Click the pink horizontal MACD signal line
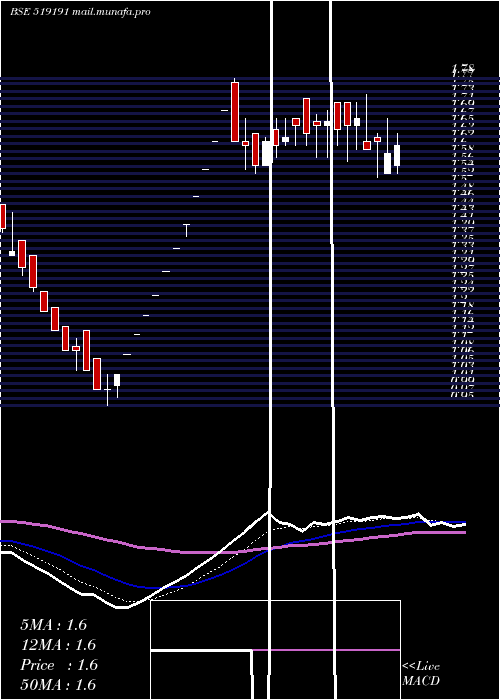Screen dimensions: 500x700 [x=326, y=650]
